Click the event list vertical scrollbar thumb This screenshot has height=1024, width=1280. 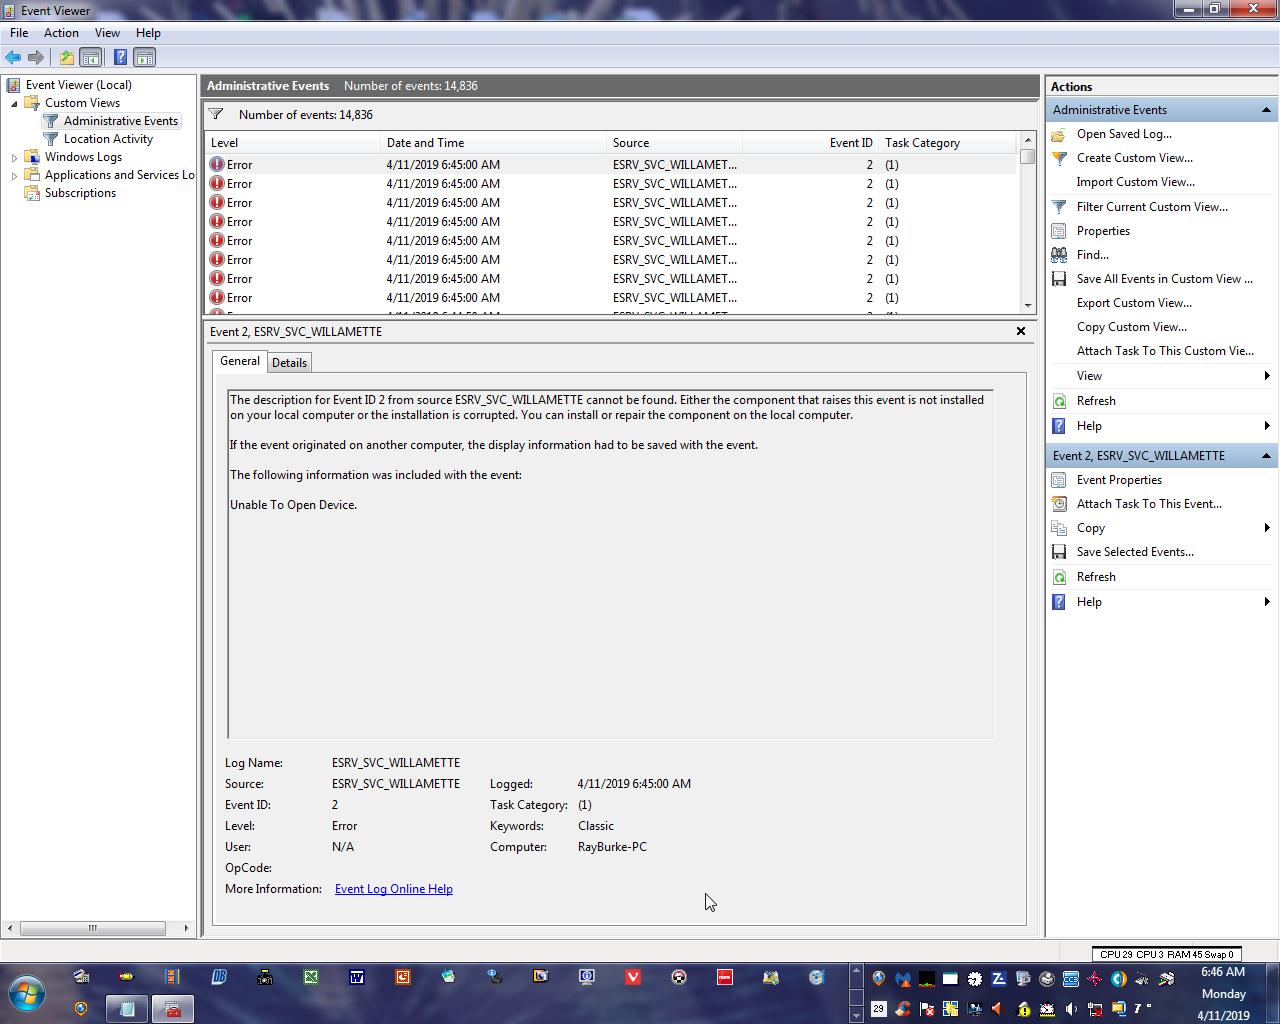click(1027, 157)
